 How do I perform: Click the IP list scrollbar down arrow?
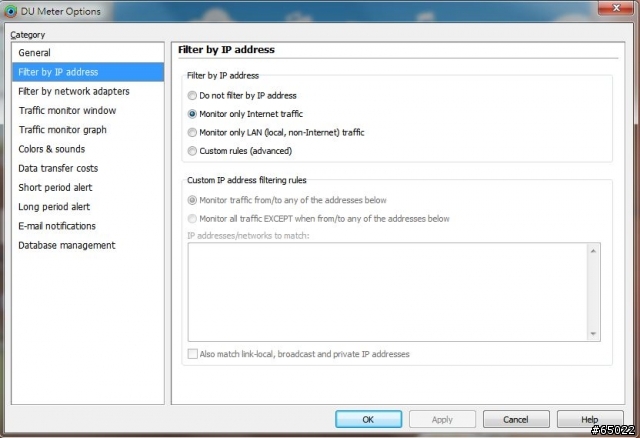pyautogui.click(x=593, y=334)
